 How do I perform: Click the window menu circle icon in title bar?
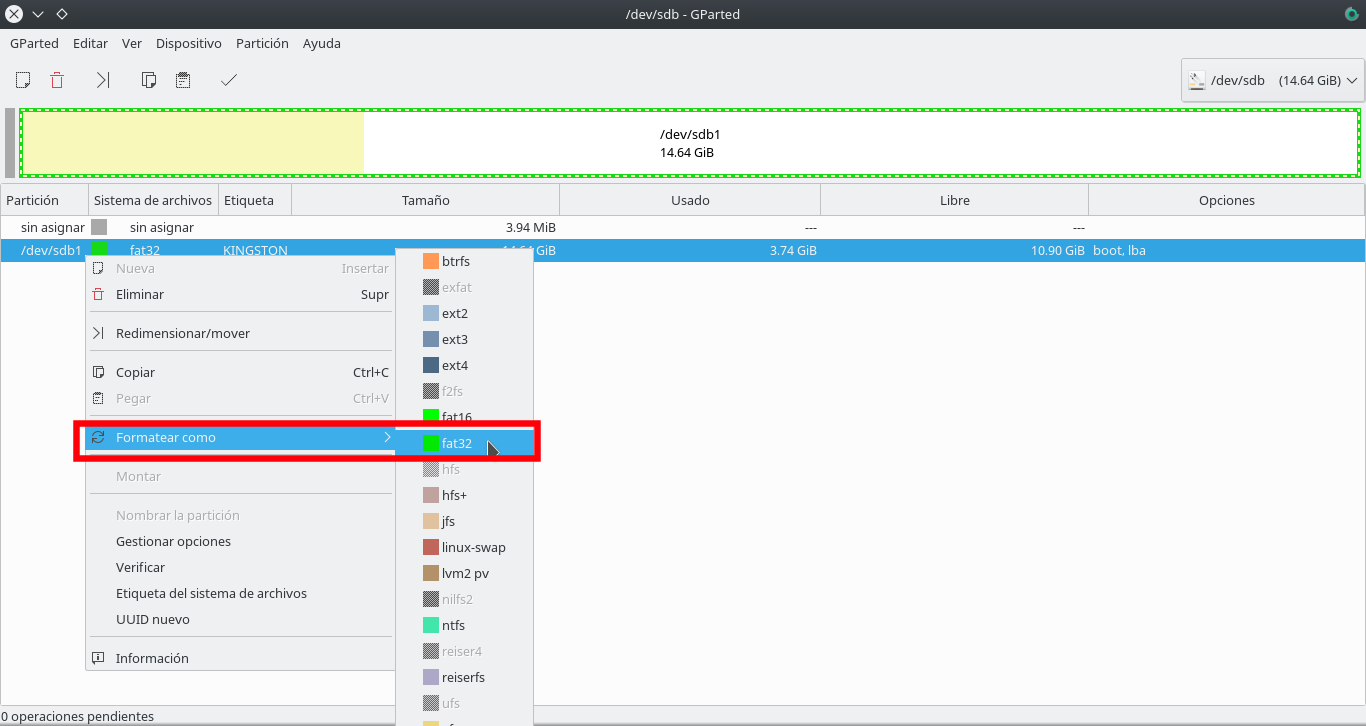pyautogui.click(x=14, y=14)
